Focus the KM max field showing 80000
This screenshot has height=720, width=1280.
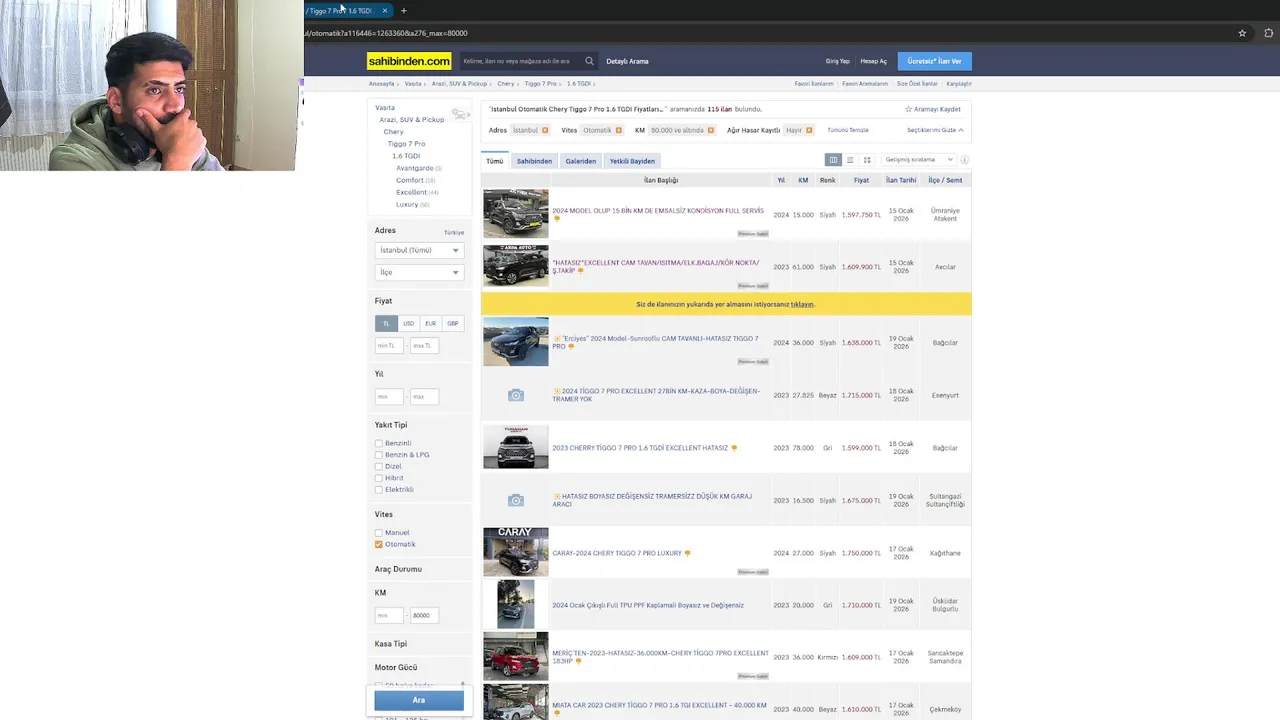(x=423, y=615)
